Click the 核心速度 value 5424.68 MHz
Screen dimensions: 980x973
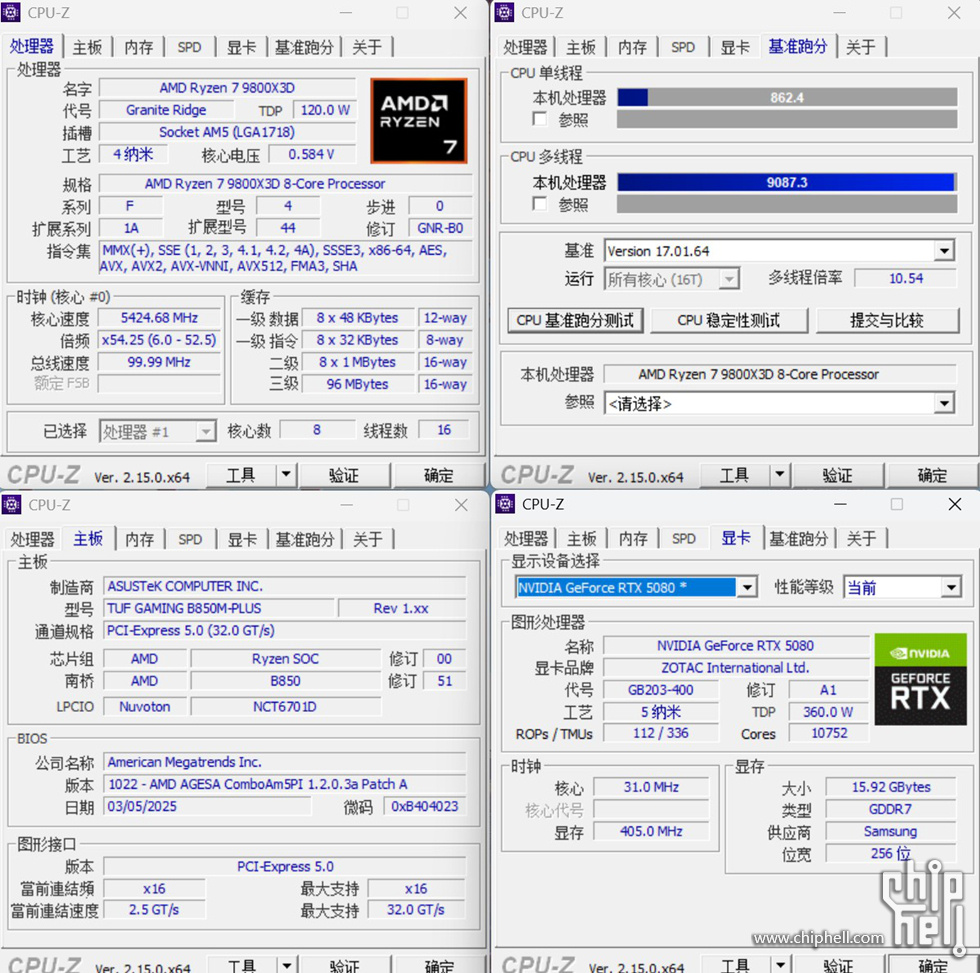(159, 318)
